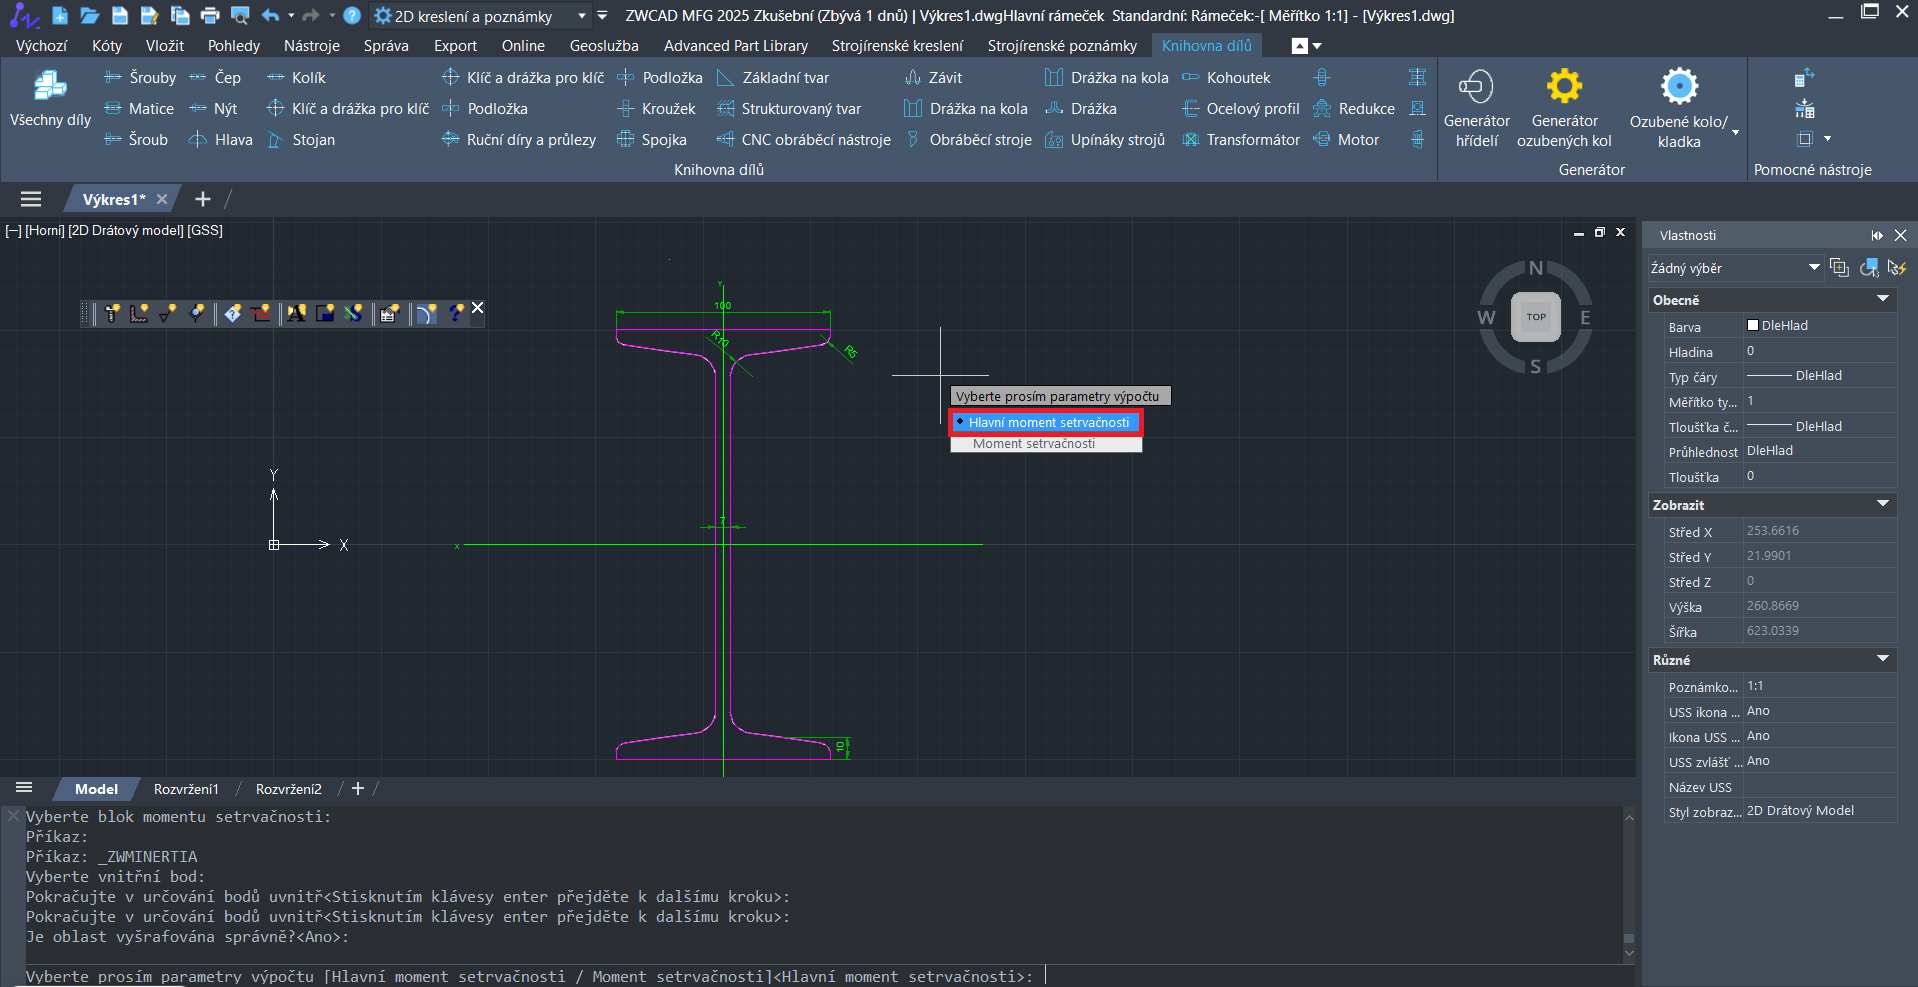
Task: Click the quick select lightning icon
Action: (x=1896, y=268)
